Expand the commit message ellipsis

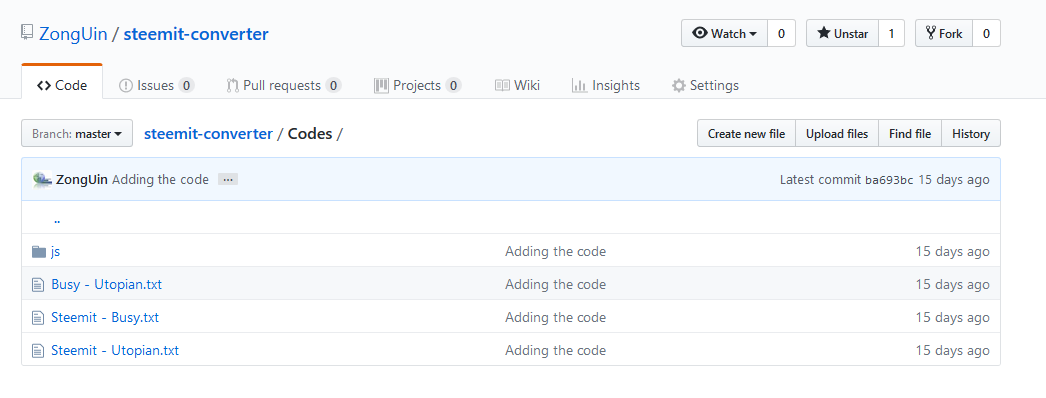click(227, 179)
